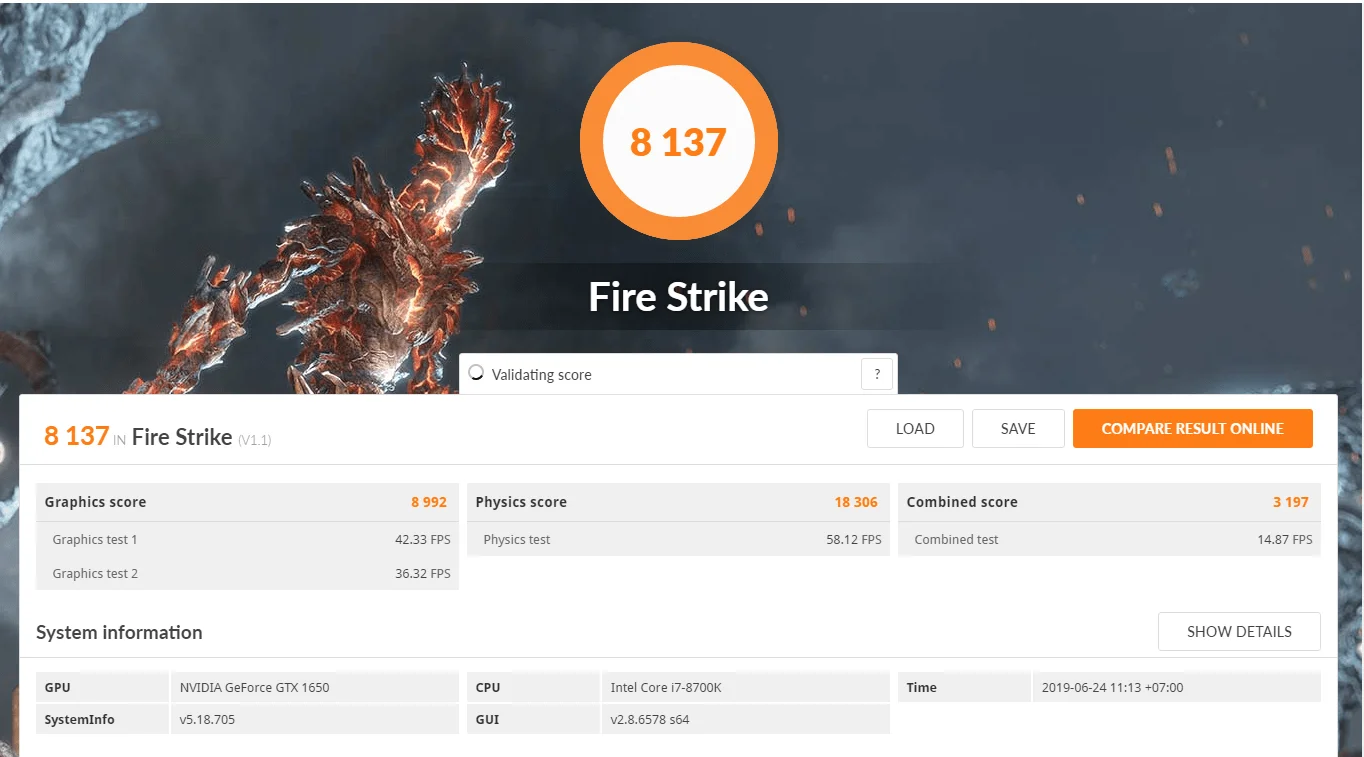Select the 2019-06-24 11:13 timestamp

[x=1112, y=687]
